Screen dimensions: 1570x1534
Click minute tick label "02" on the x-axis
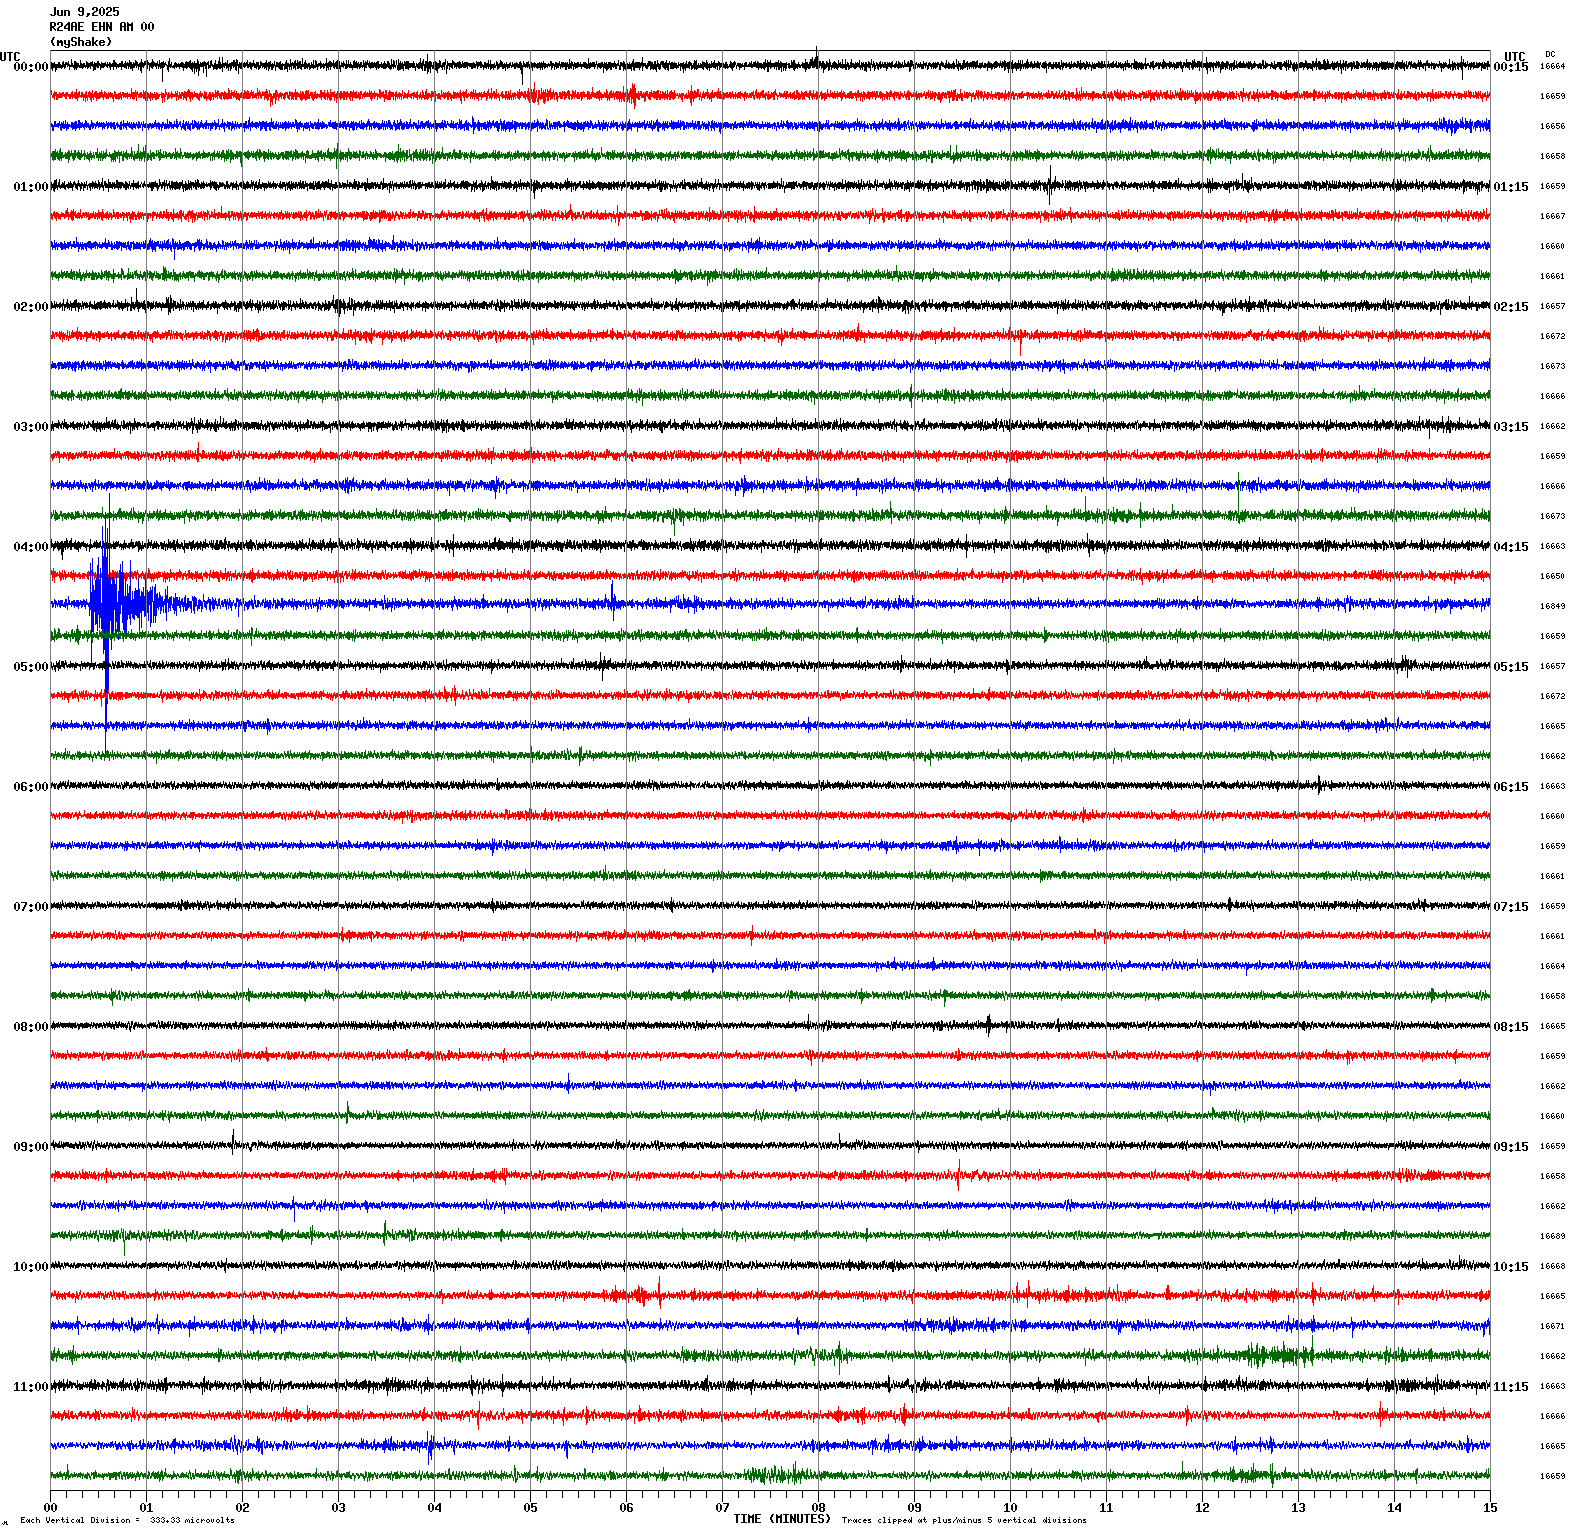[243, 1508]
